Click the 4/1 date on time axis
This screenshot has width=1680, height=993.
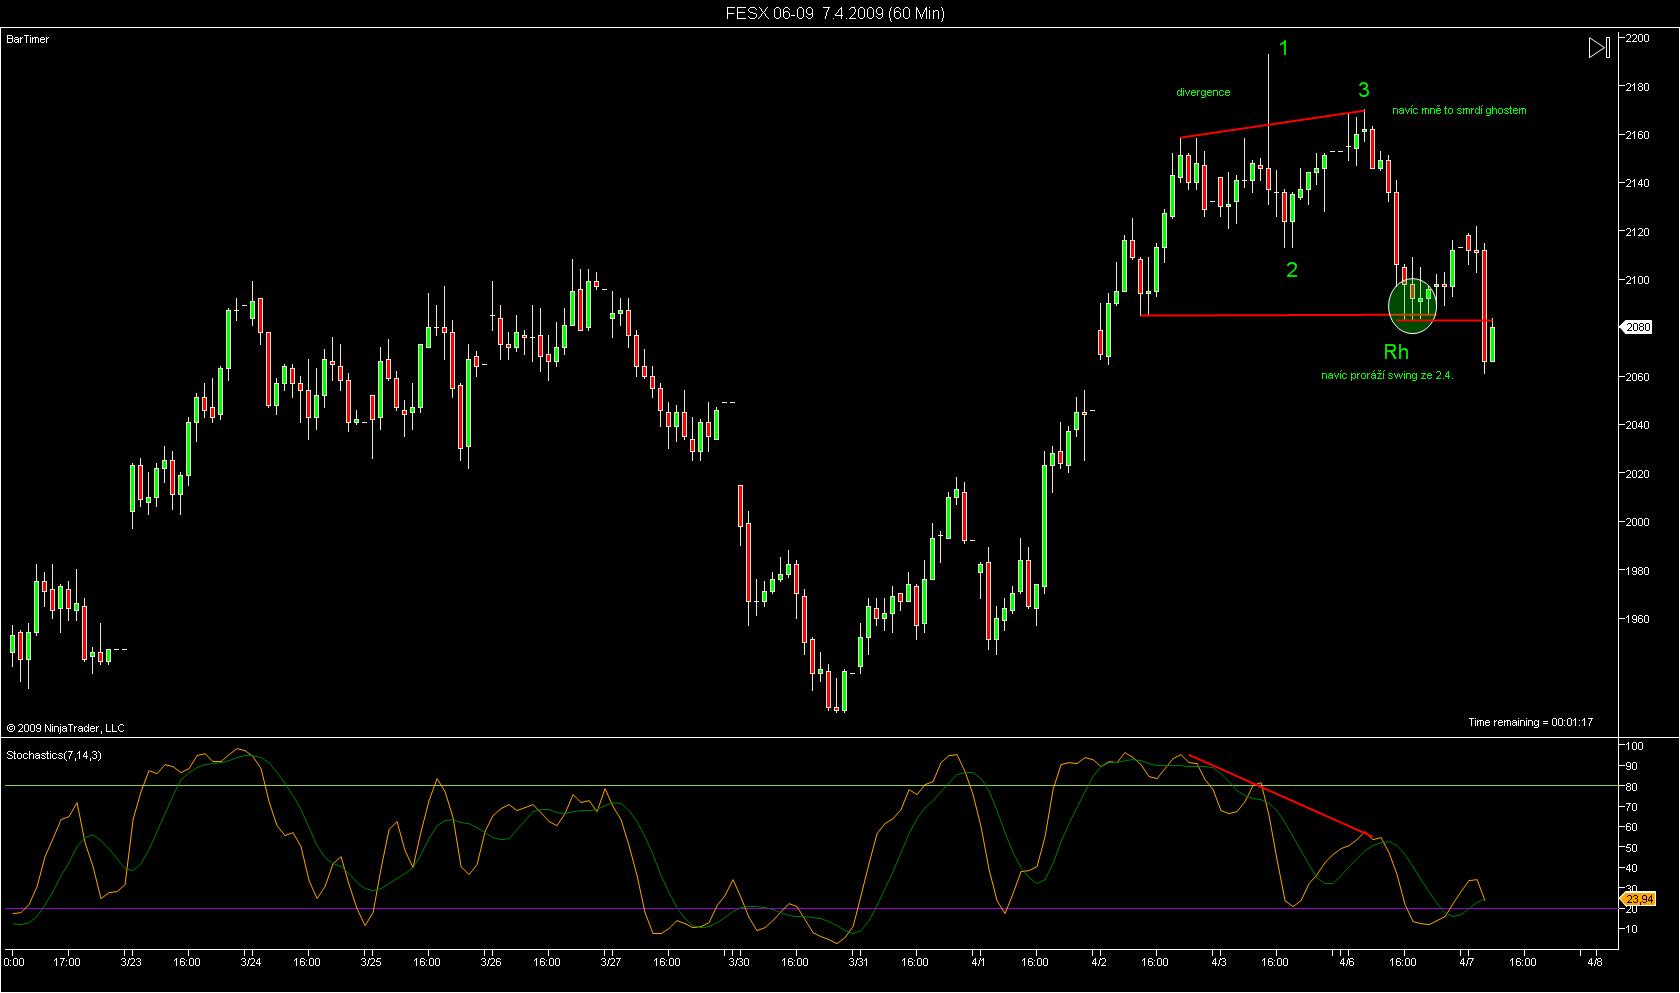(978, 963)
